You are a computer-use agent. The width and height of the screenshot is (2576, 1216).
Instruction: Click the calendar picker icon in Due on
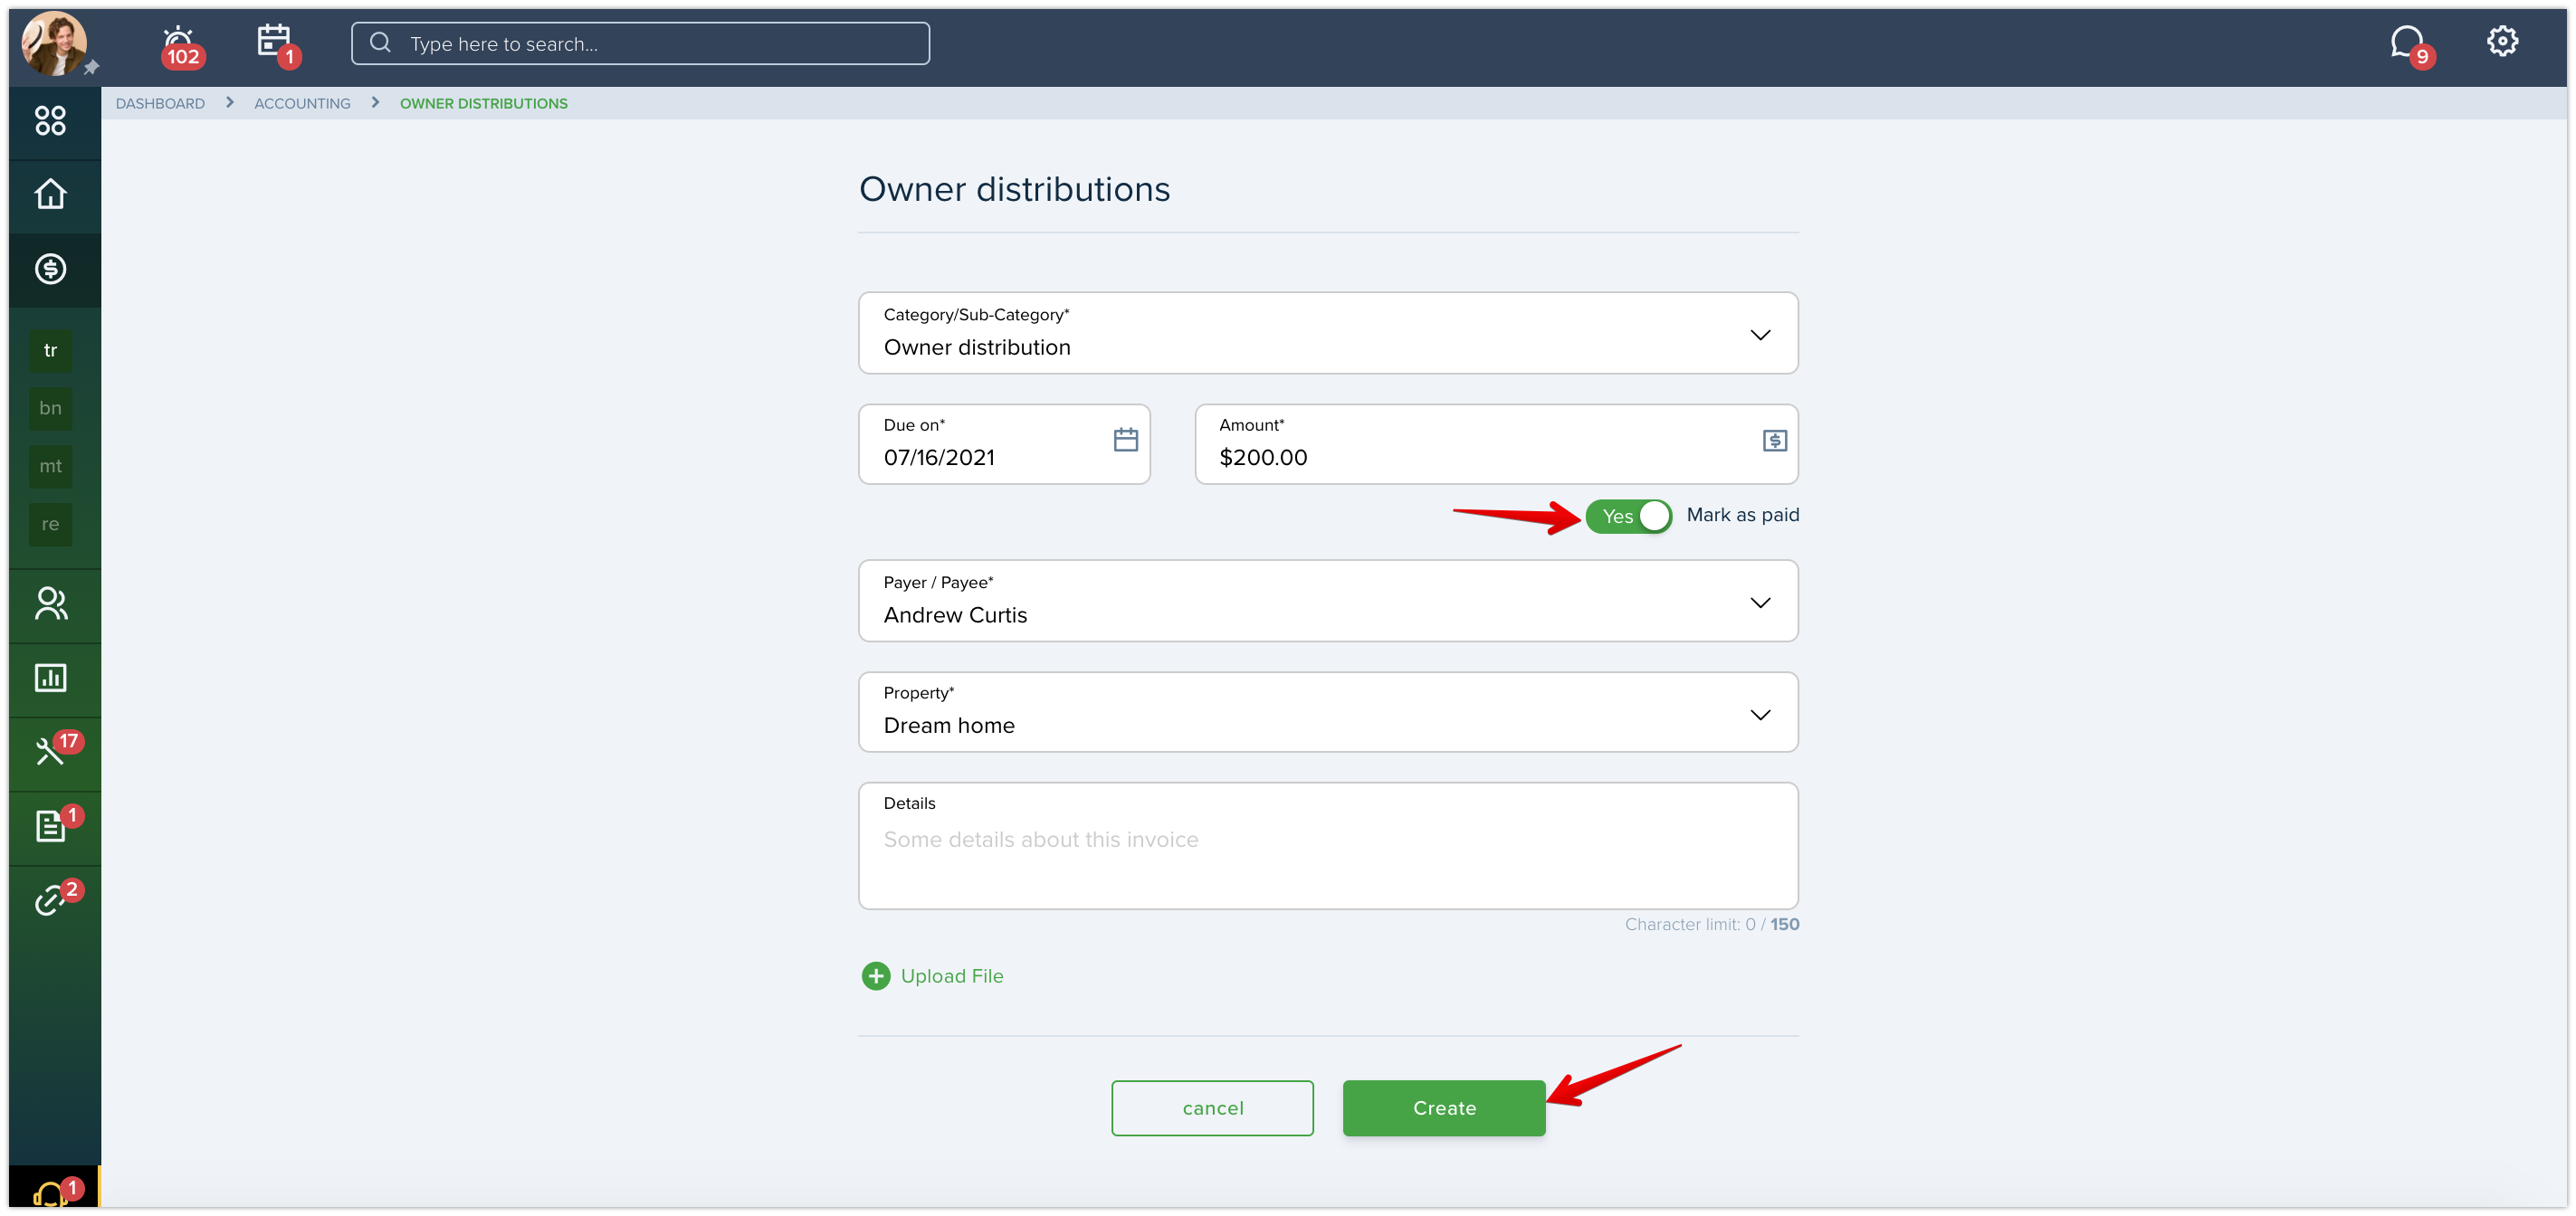pos(1125,440)
